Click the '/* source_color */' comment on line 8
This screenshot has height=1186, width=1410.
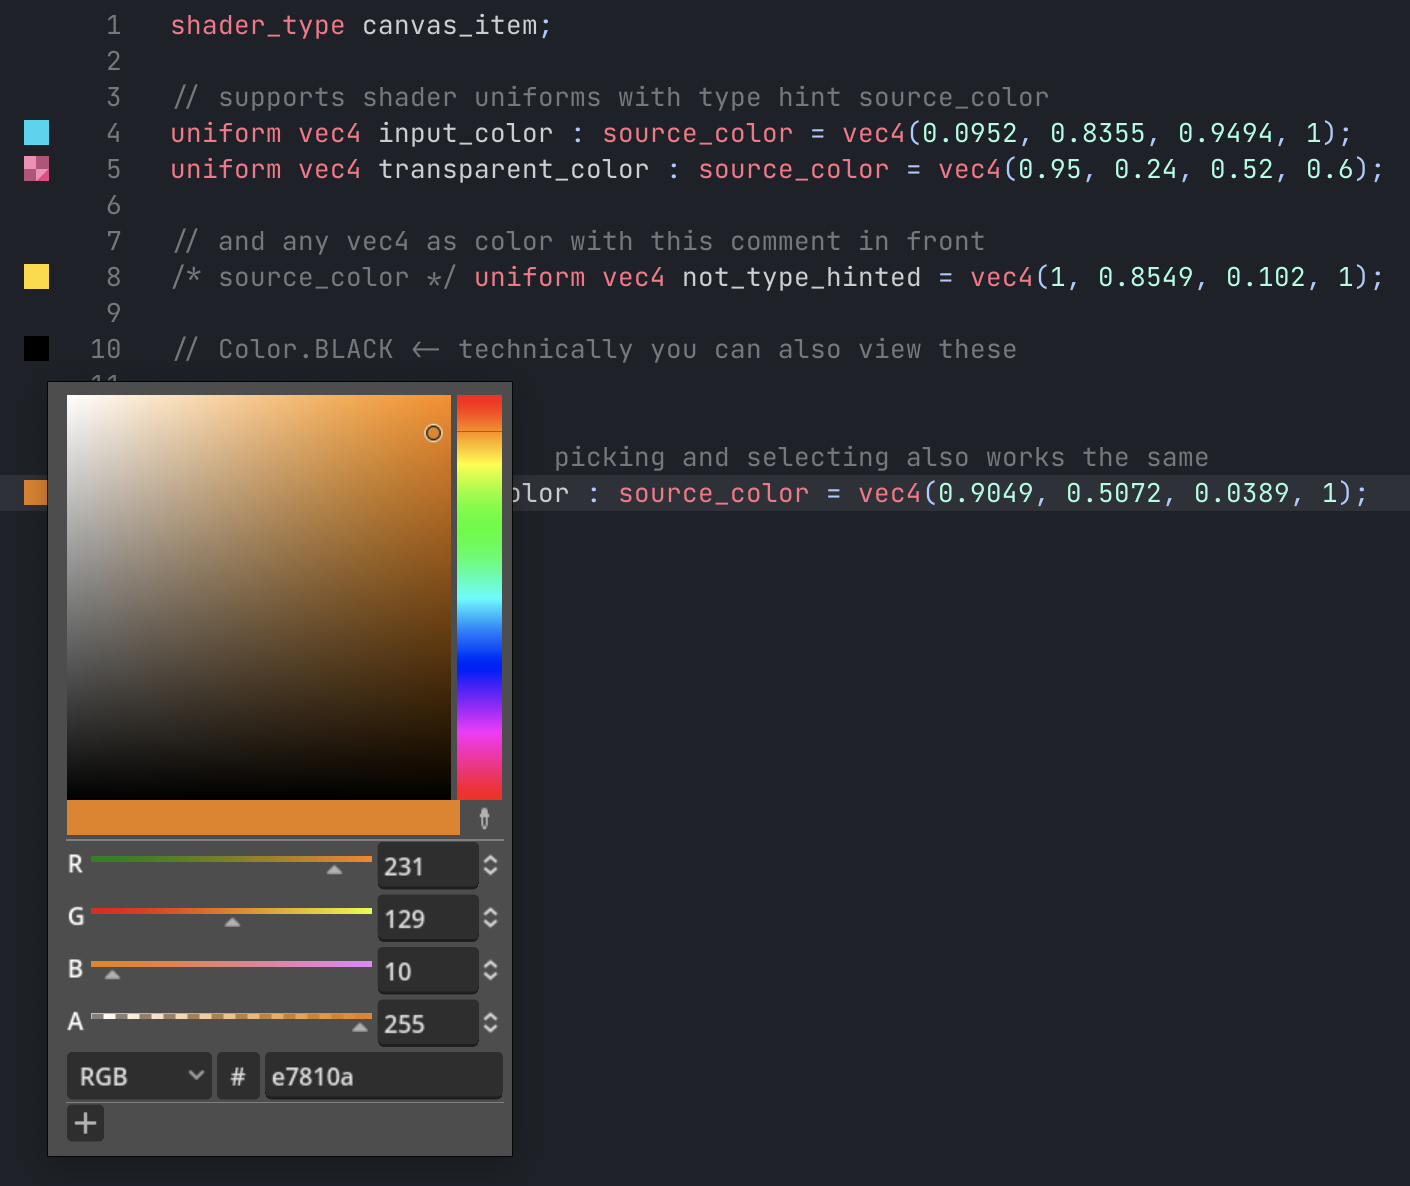coord(313,277)
